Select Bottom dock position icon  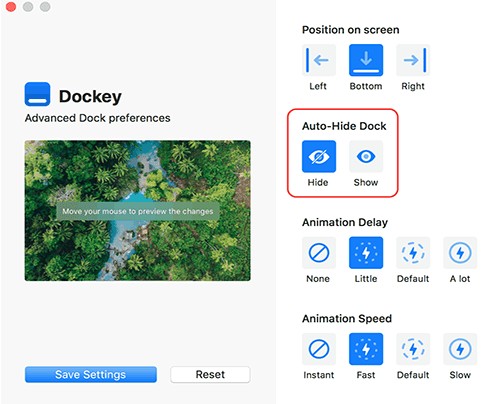(x=366, y=60)
